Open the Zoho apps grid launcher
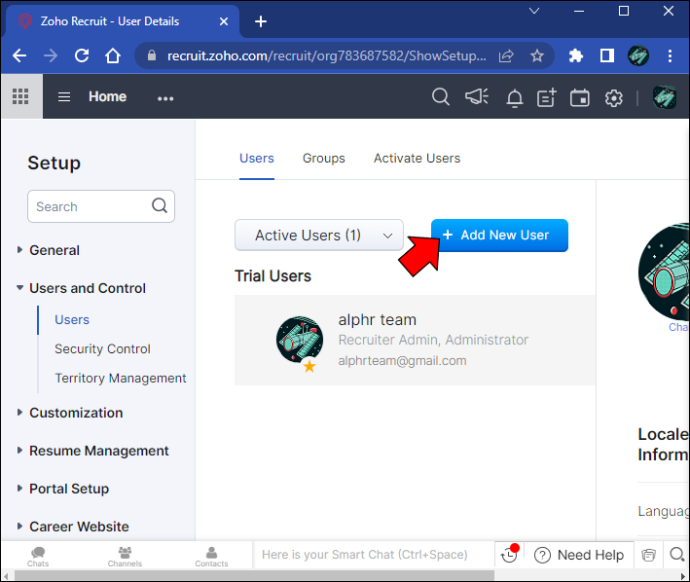 pos(21,96)
